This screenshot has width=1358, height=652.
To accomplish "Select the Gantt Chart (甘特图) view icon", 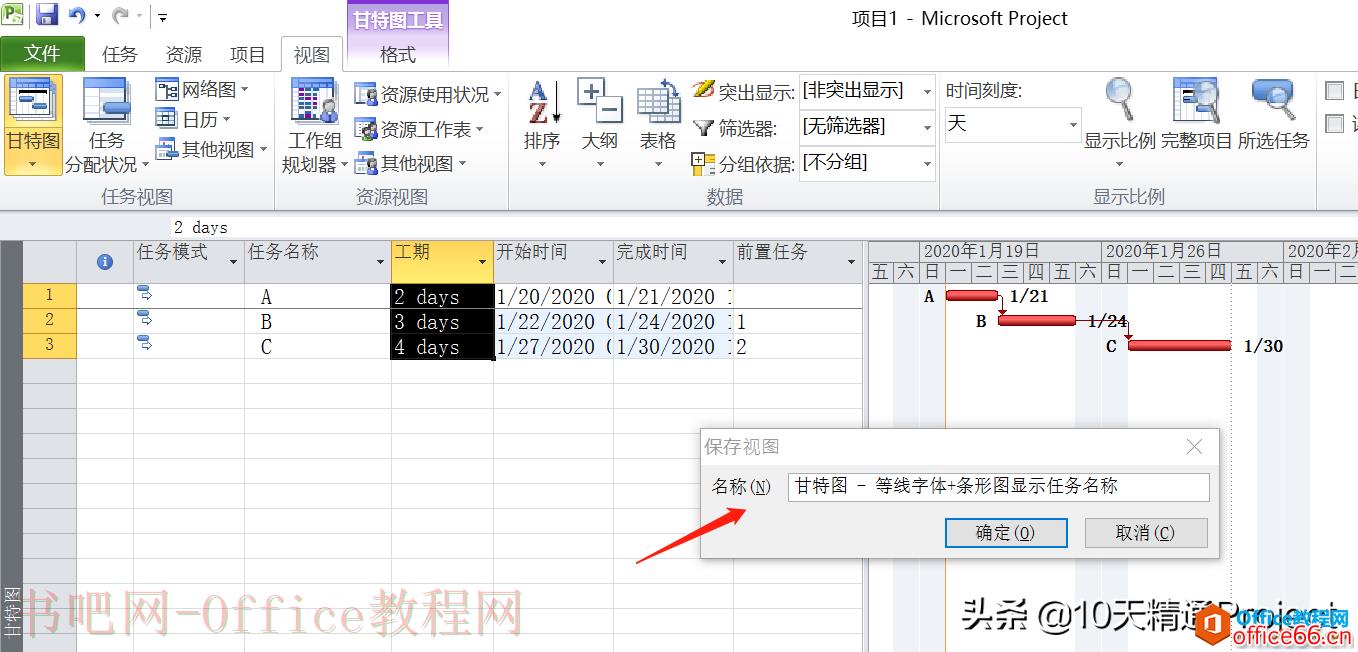I will [x=33, y=102].
